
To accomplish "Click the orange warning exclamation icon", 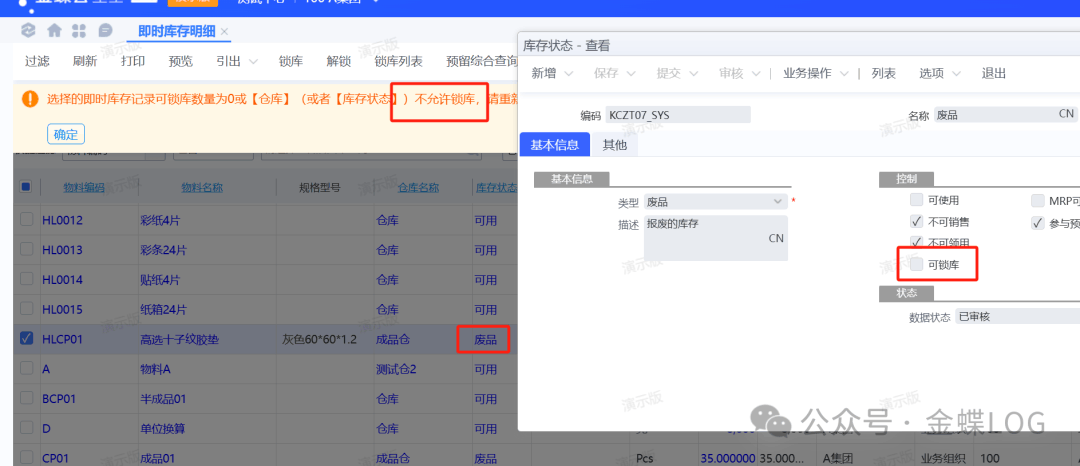I will [30, 99].
